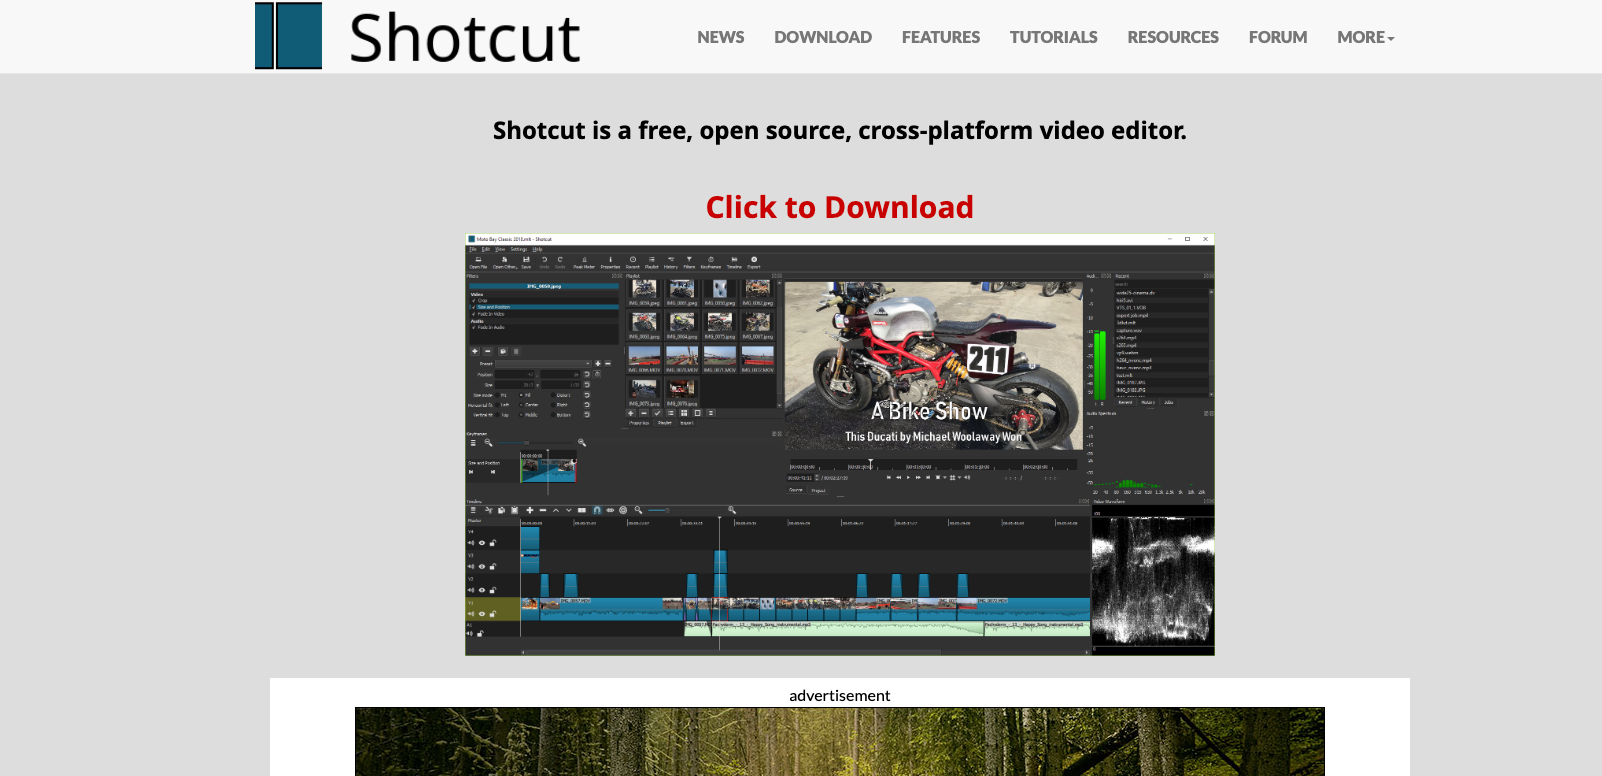Click the playlist update checkmark icon

click(x=657, y=413)
